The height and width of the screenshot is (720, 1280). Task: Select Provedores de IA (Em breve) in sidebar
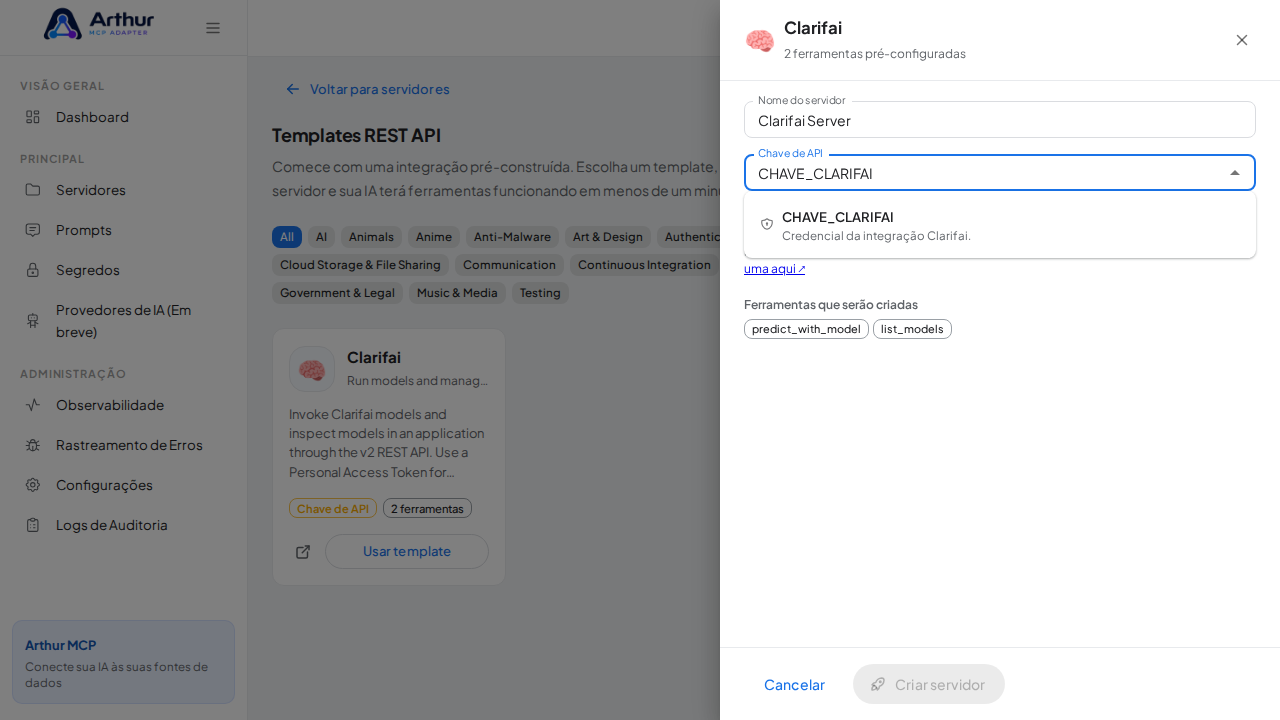pyautogui.click(x=123, y=320)
